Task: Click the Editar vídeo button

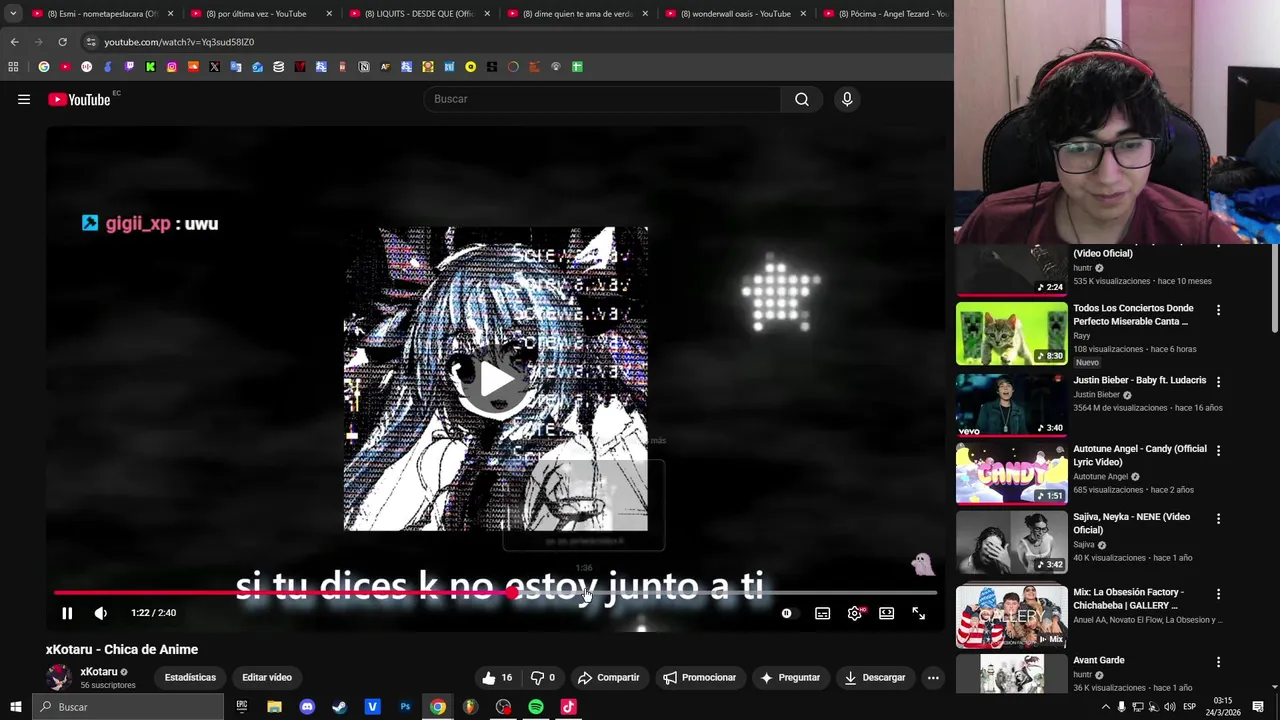Action: [267, 677]
